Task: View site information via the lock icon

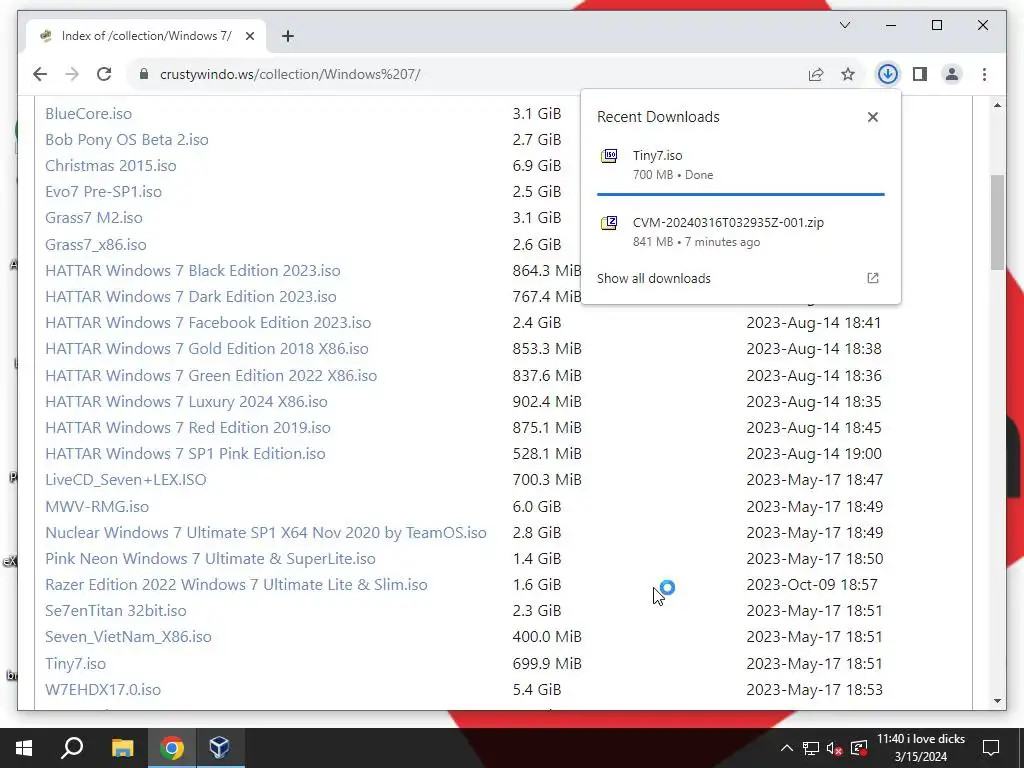Action: [144, 74]
